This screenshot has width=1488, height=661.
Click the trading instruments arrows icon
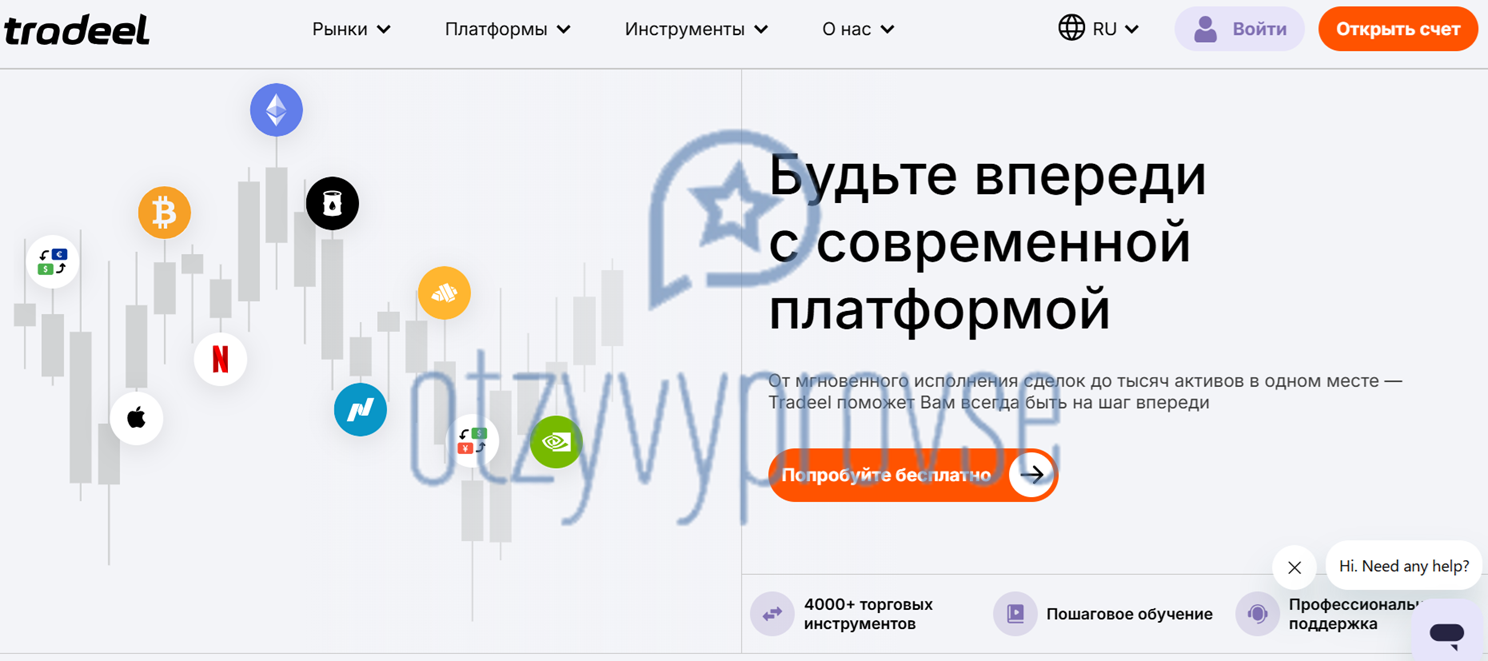coord(772,614)
